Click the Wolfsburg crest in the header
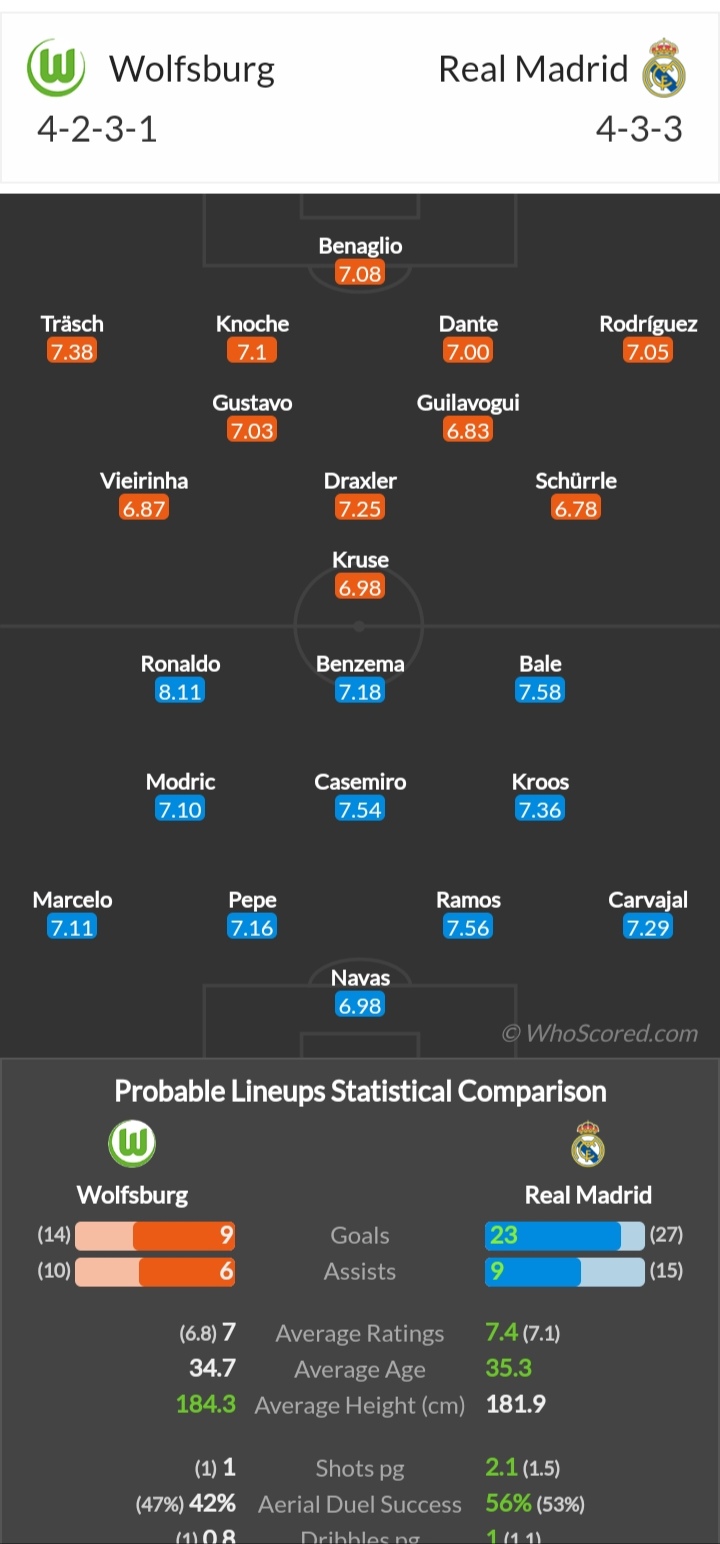Screen dimensions: 720x1544 pyautogui.click(x=56, y=68)
